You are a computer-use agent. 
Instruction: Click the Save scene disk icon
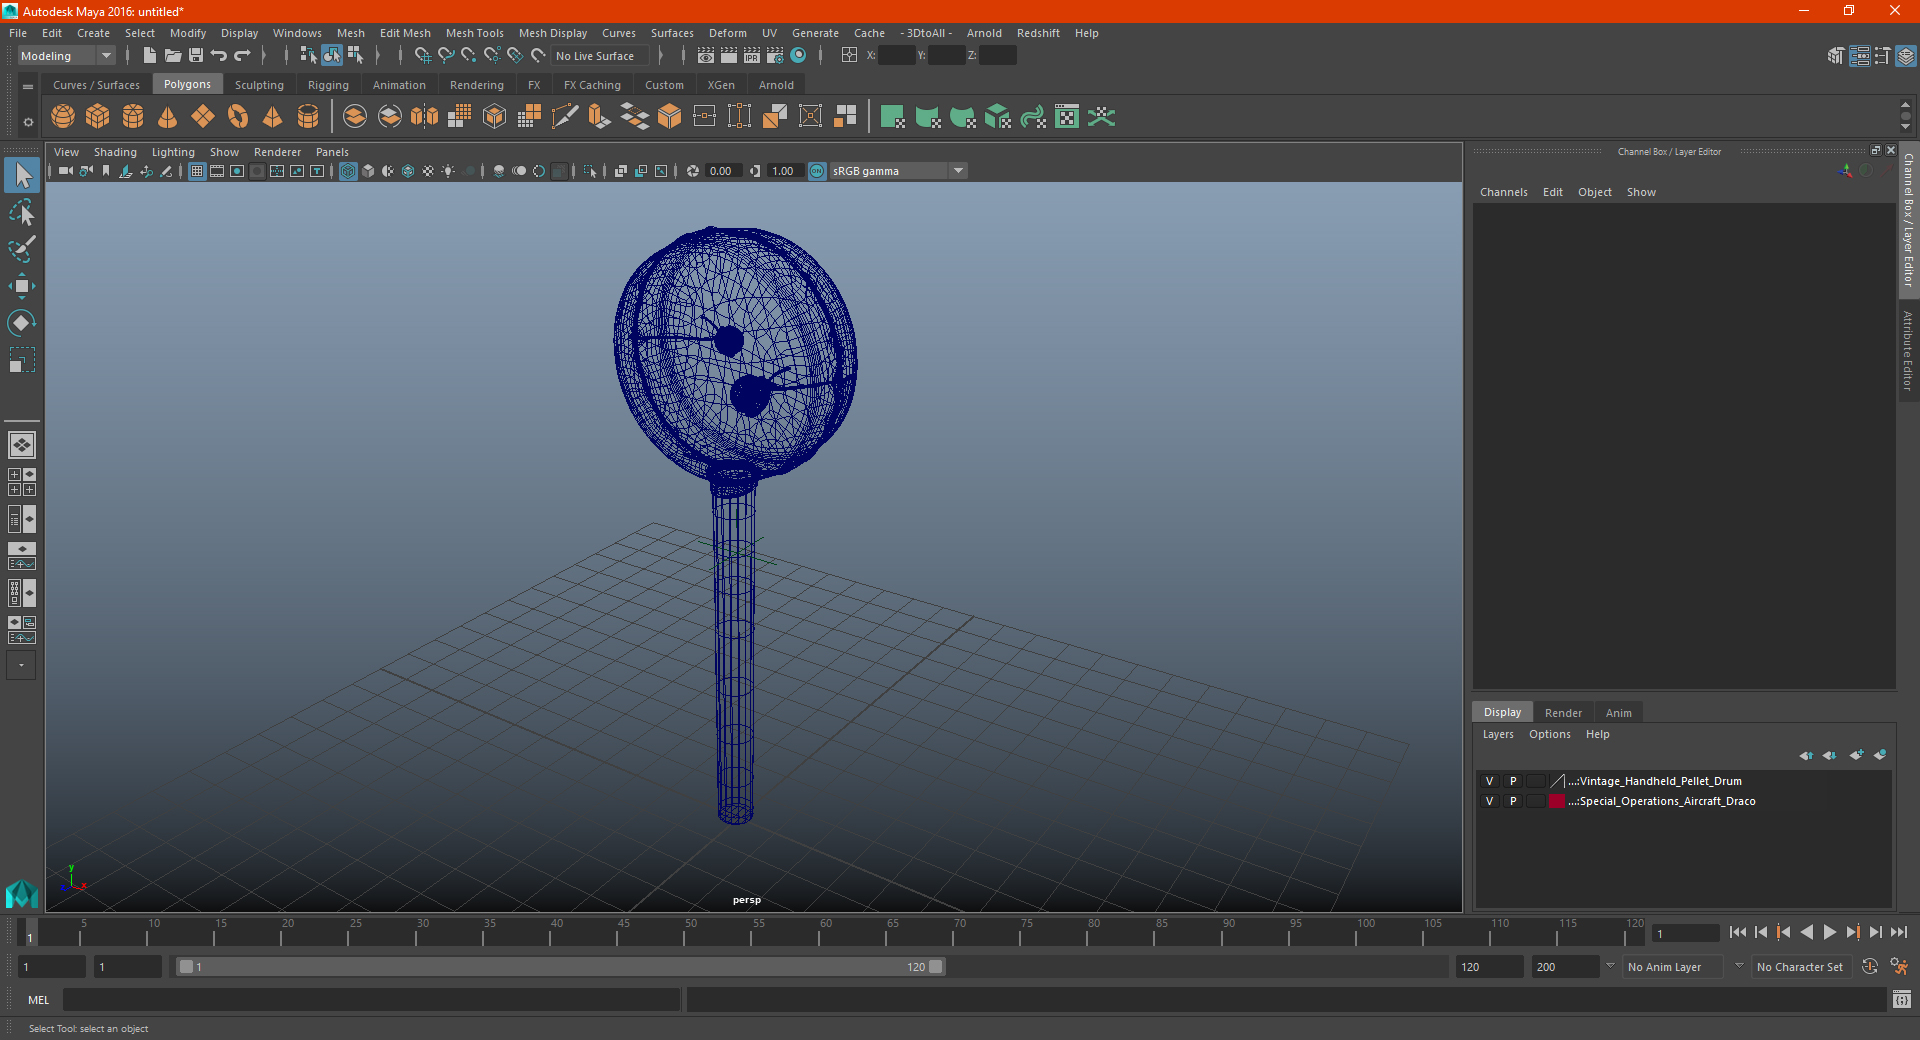(196, 56)
